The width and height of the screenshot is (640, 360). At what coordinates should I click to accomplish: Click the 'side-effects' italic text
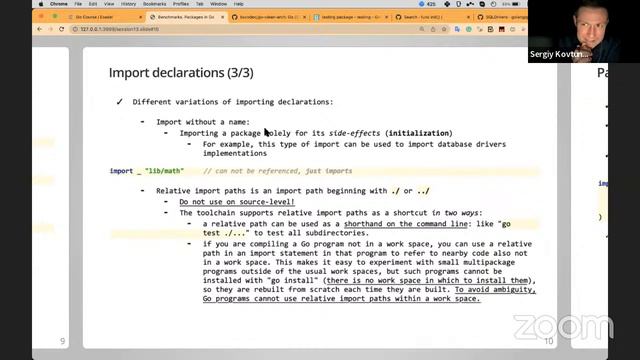354,133
